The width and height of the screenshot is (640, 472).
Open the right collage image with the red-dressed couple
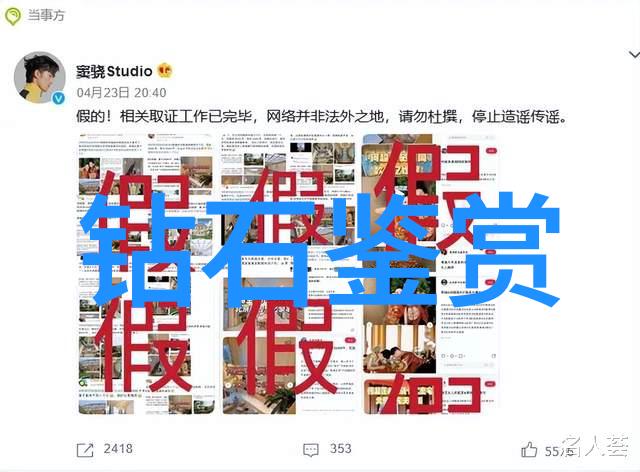(x=430, y=274)
